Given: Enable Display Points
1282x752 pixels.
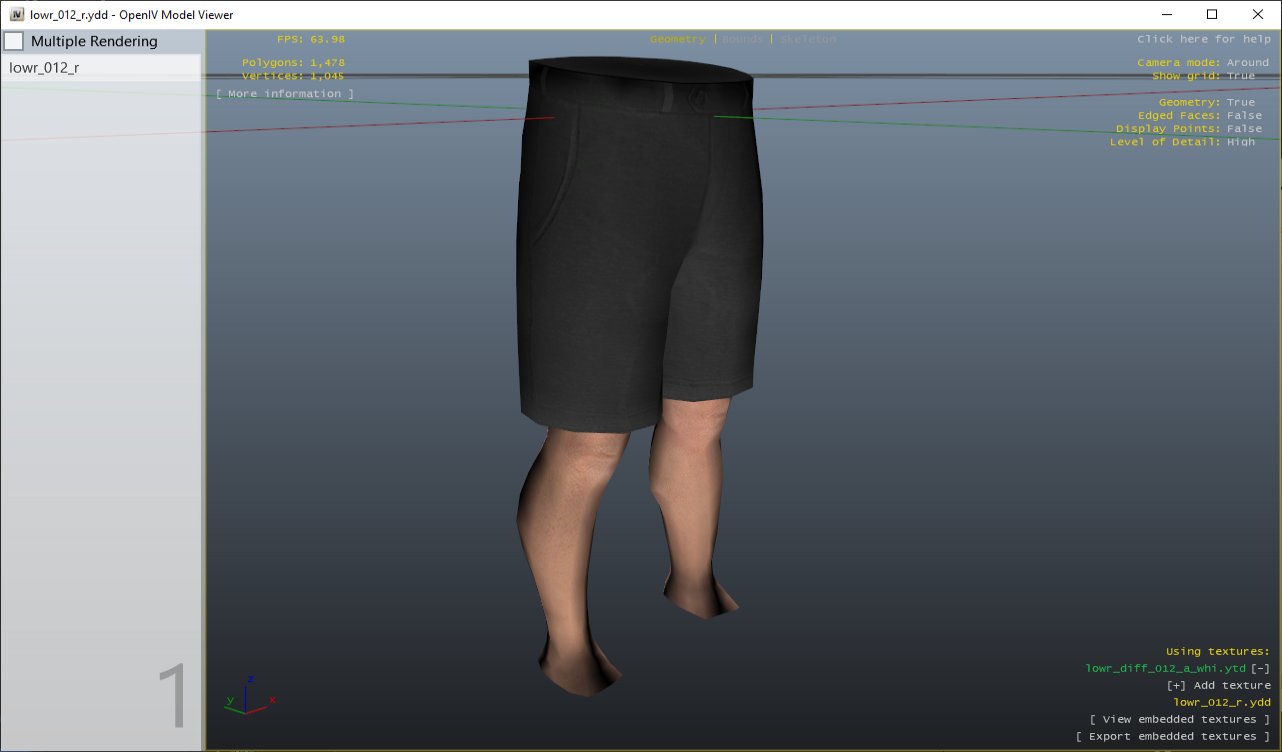Looking at the screenshot, I should click(x=1190, y=128).
